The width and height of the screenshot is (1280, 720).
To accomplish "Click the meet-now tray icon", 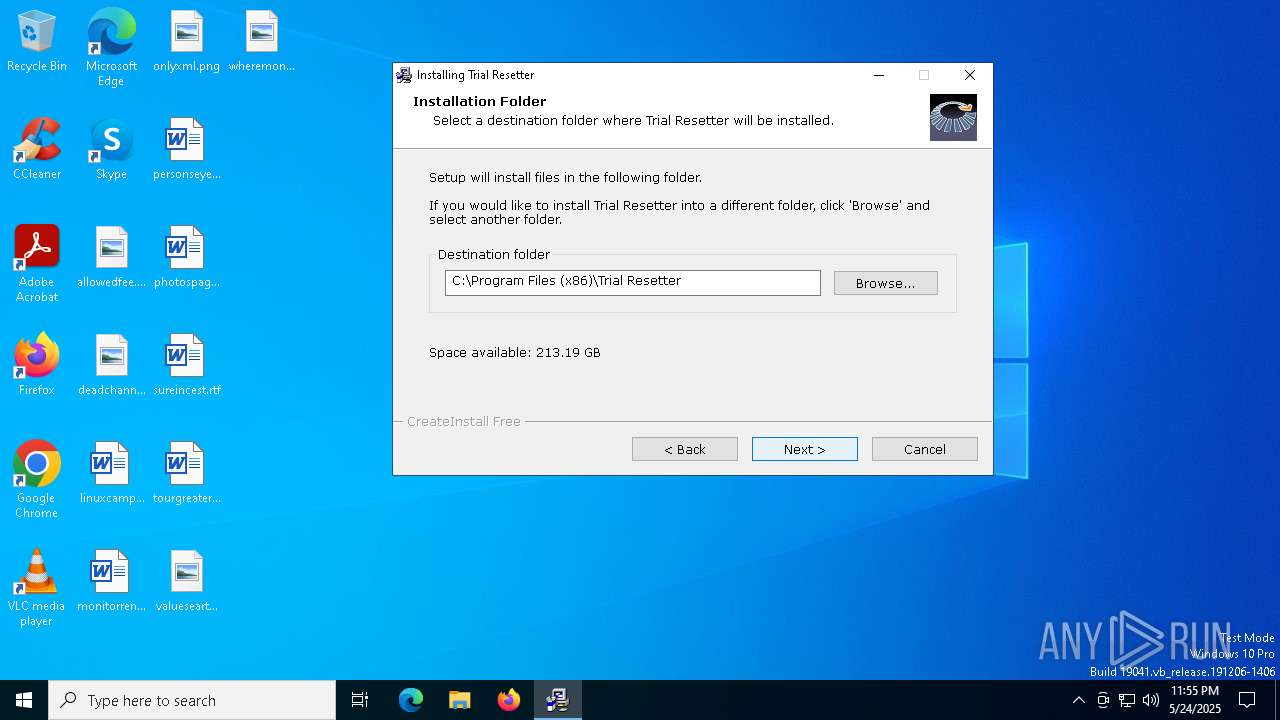I will click(x=1103, y=700).
